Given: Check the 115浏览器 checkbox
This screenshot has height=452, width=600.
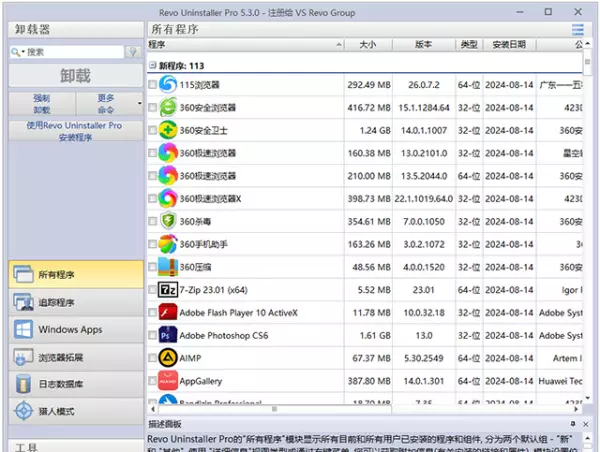Looking at the screenshot, I should pos(152,84).
